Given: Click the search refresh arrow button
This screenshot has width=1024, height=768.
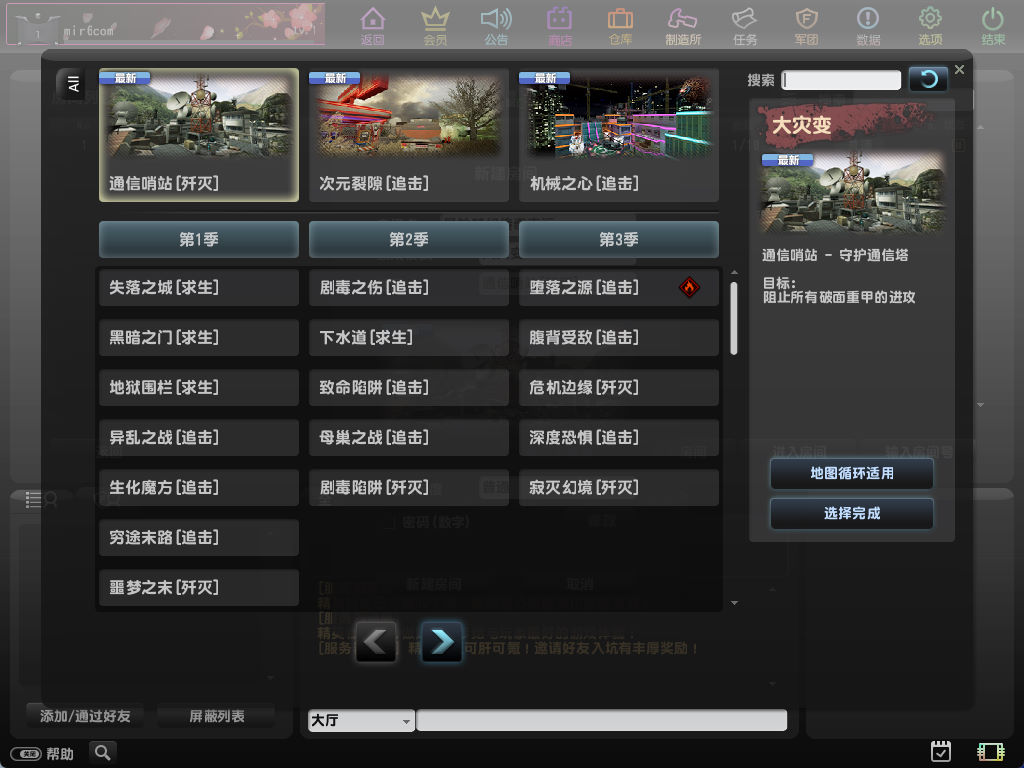Looking at the screenshot, I should (928, 80).
